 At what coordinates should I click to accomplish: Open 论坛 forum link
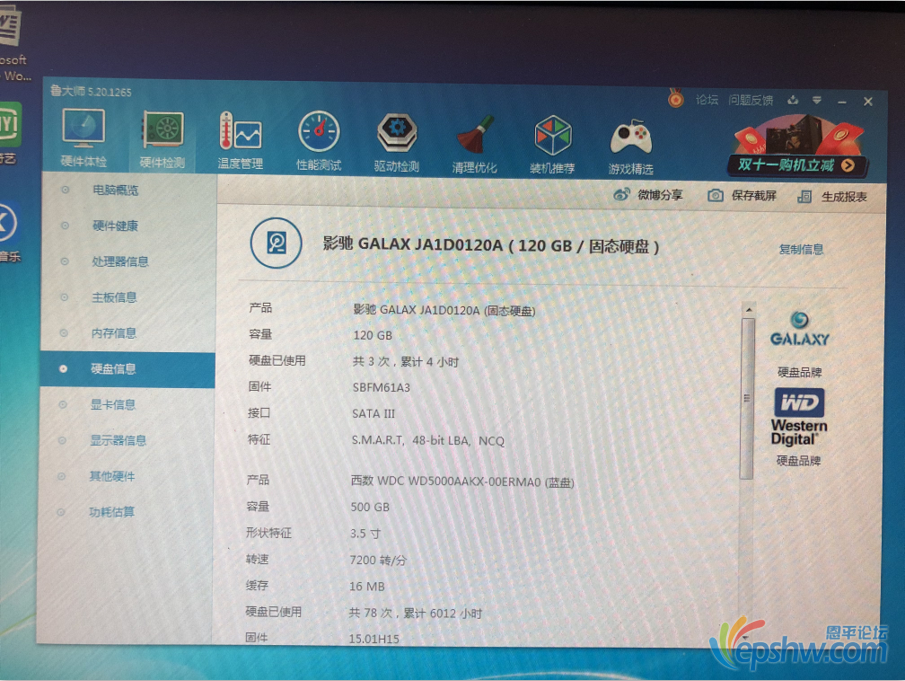(707, 100)
